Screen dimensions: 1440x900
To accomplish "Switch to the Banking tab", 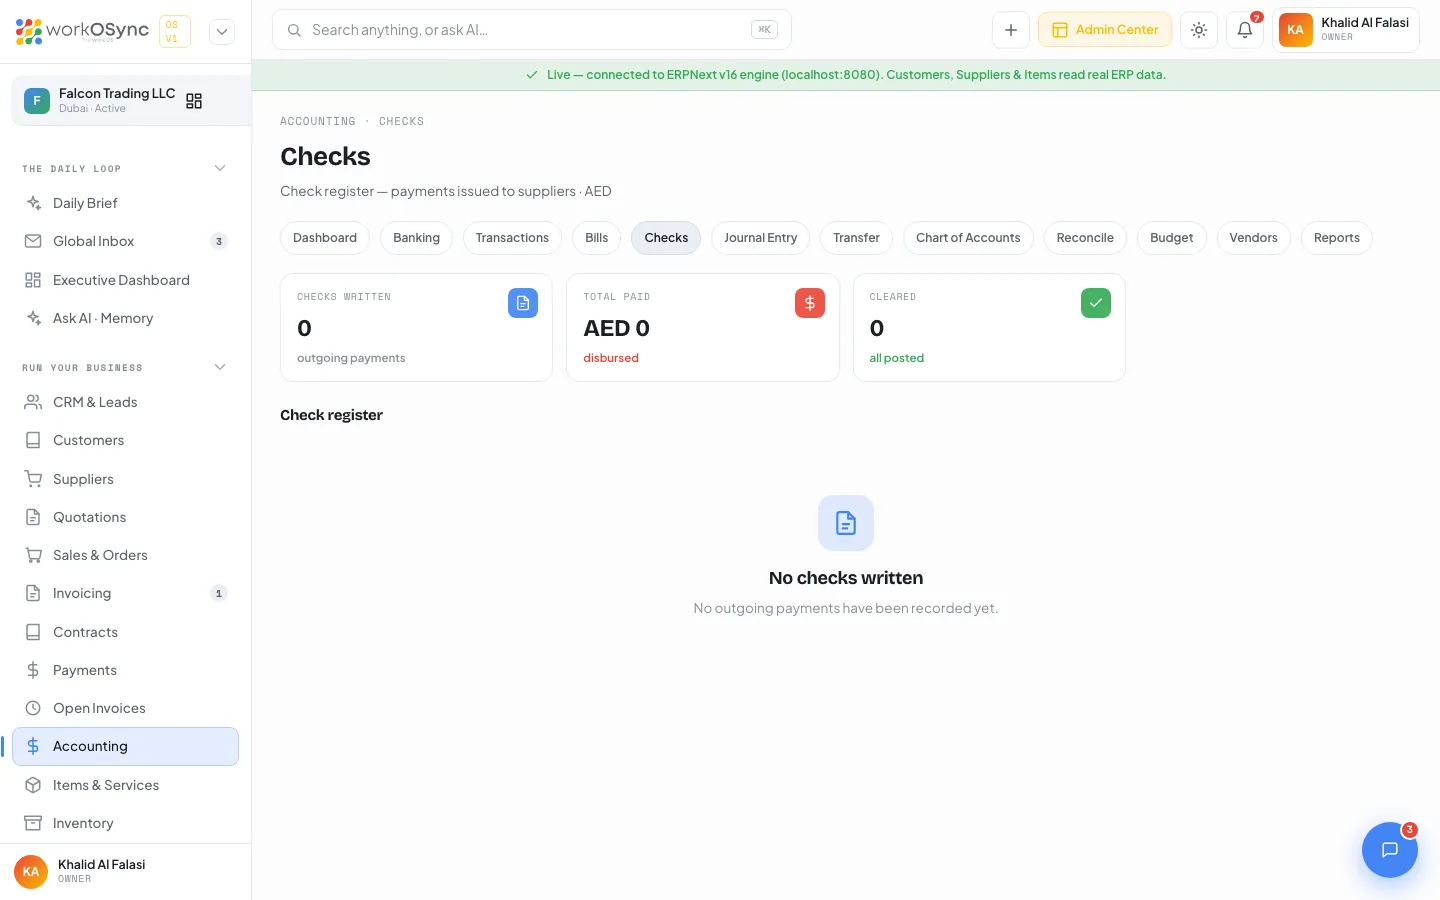I will coord(416,238).
